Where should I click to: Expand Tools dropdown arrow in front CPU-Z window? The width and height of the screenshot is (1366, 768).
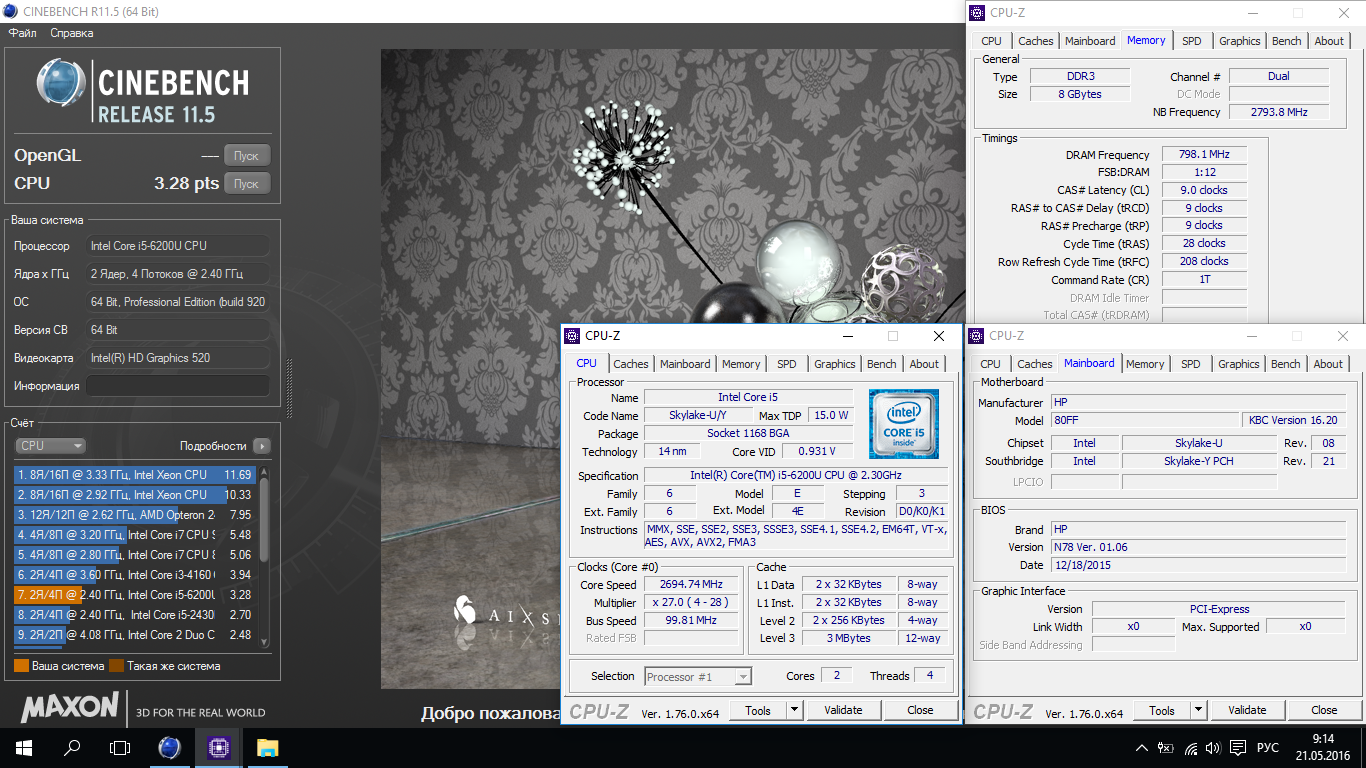794,710
